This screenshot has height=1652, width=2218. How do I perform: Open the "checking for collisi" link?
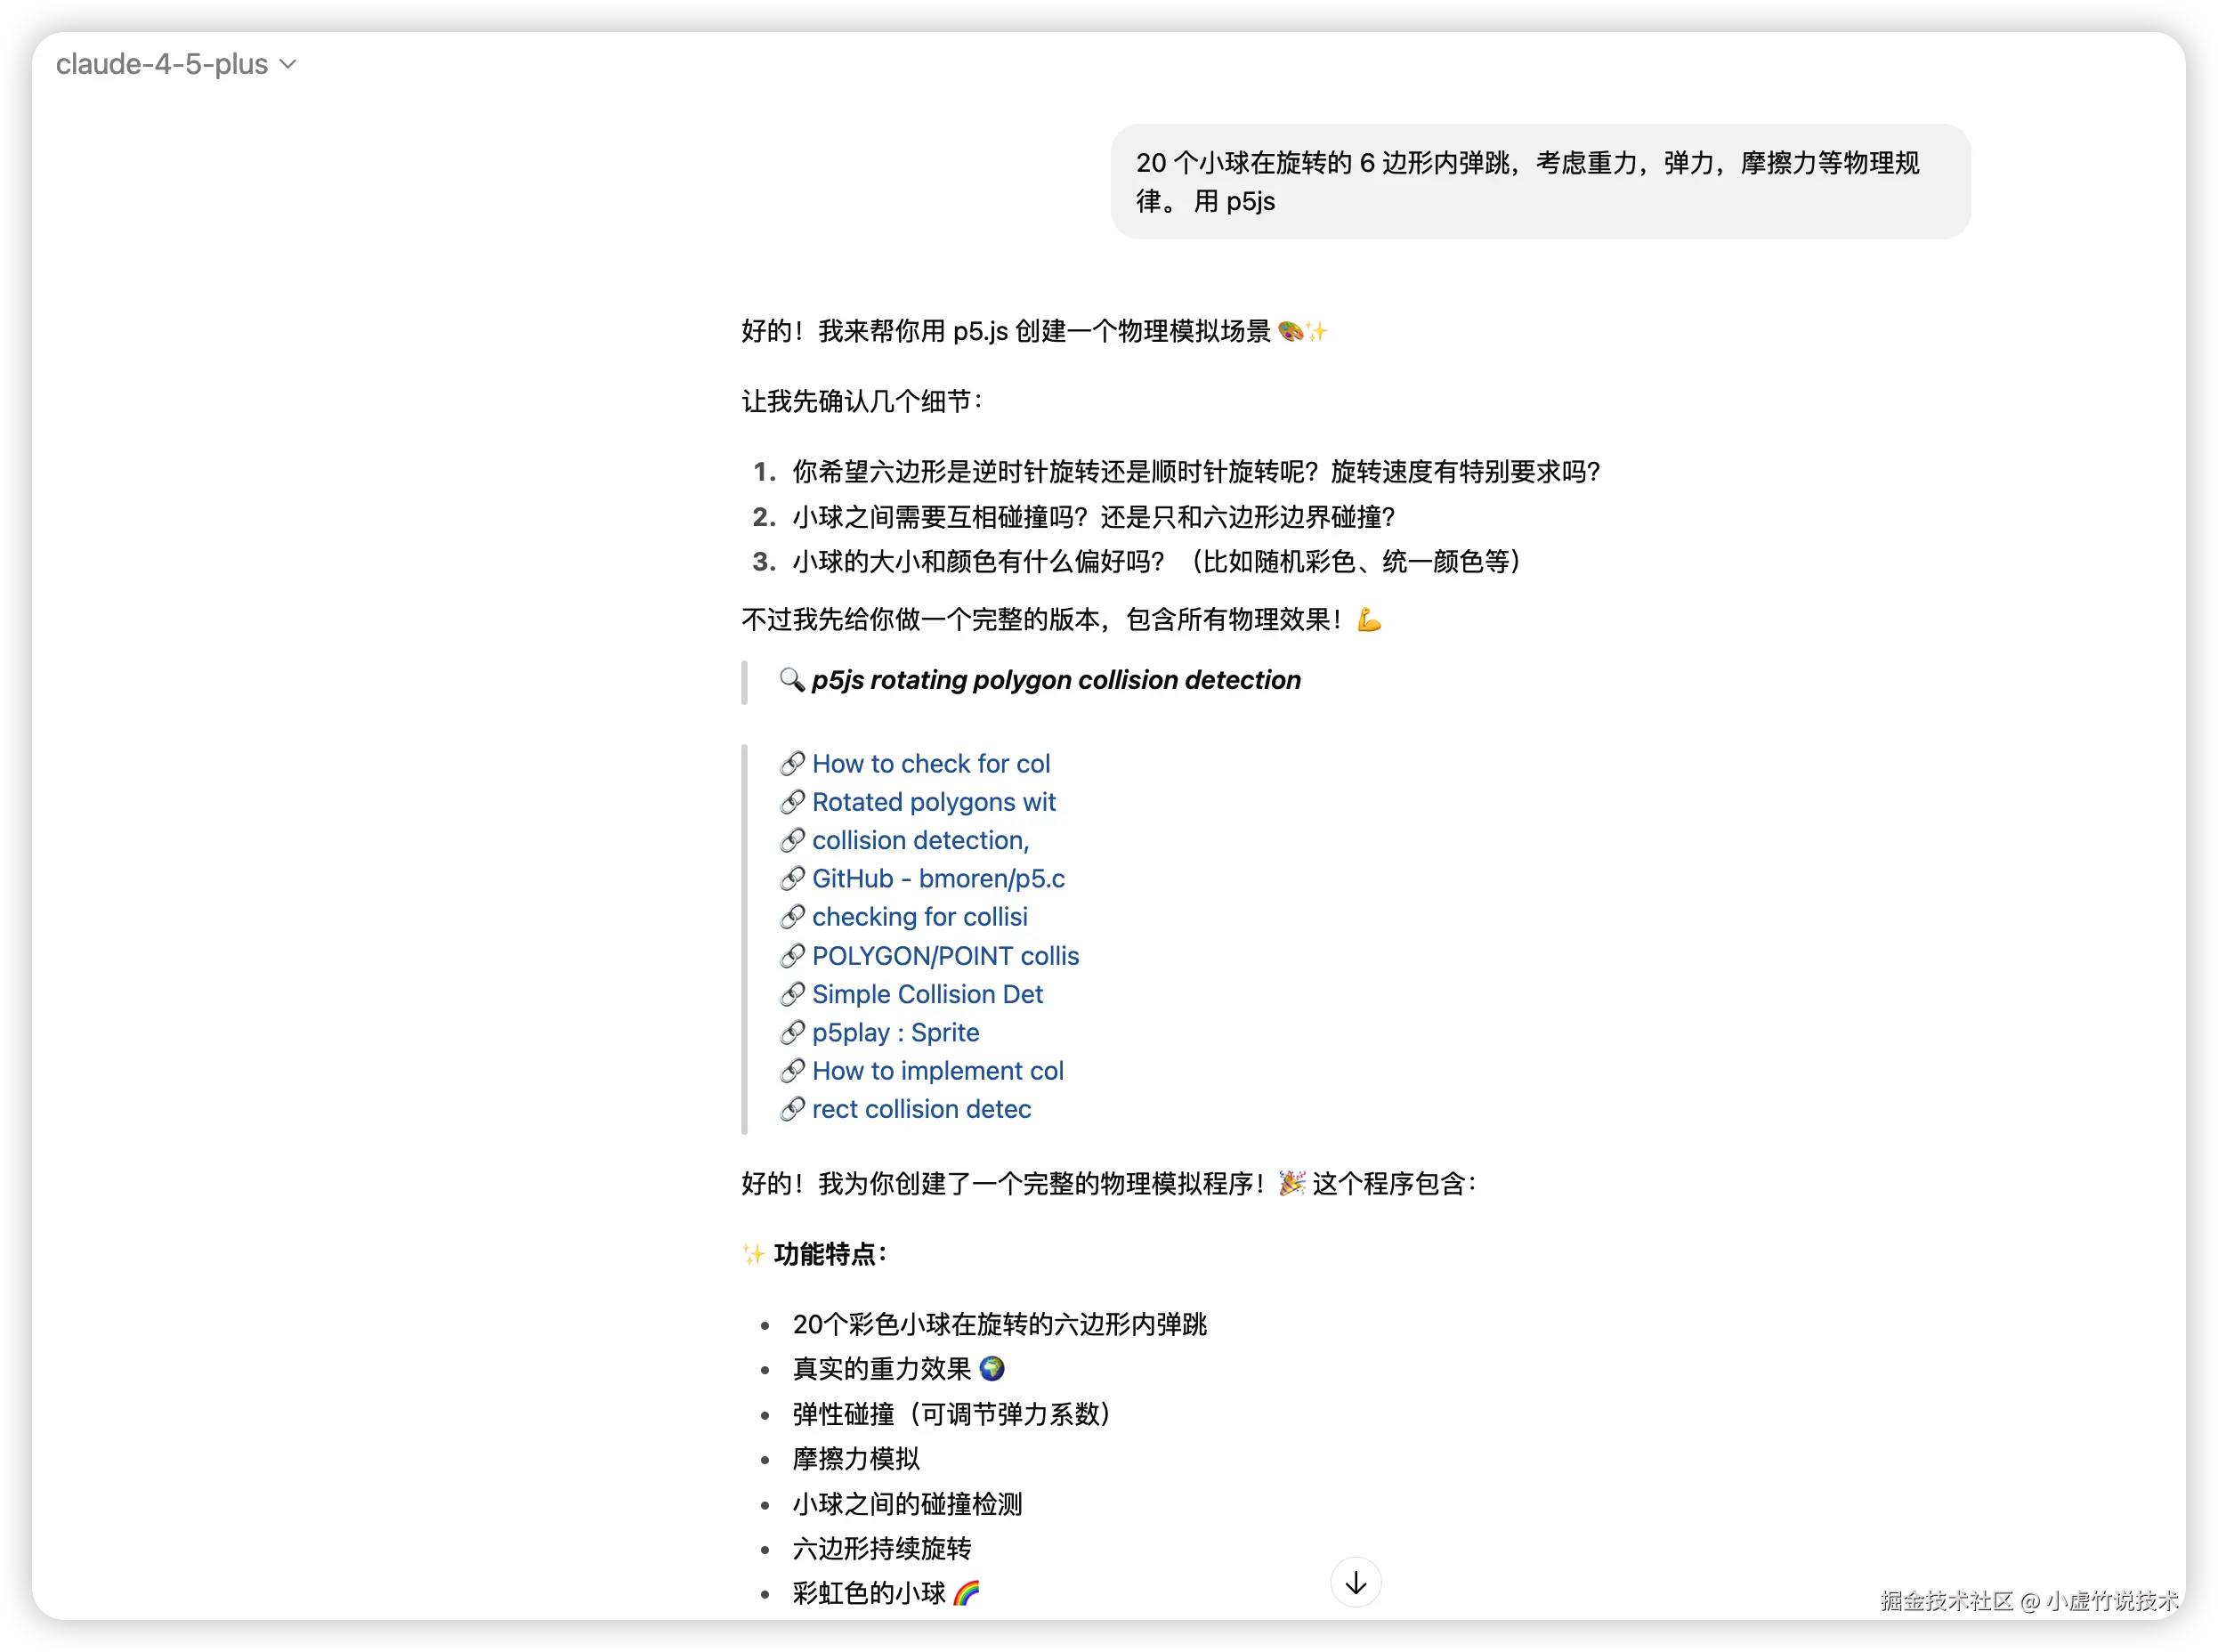tap(920, 917)
